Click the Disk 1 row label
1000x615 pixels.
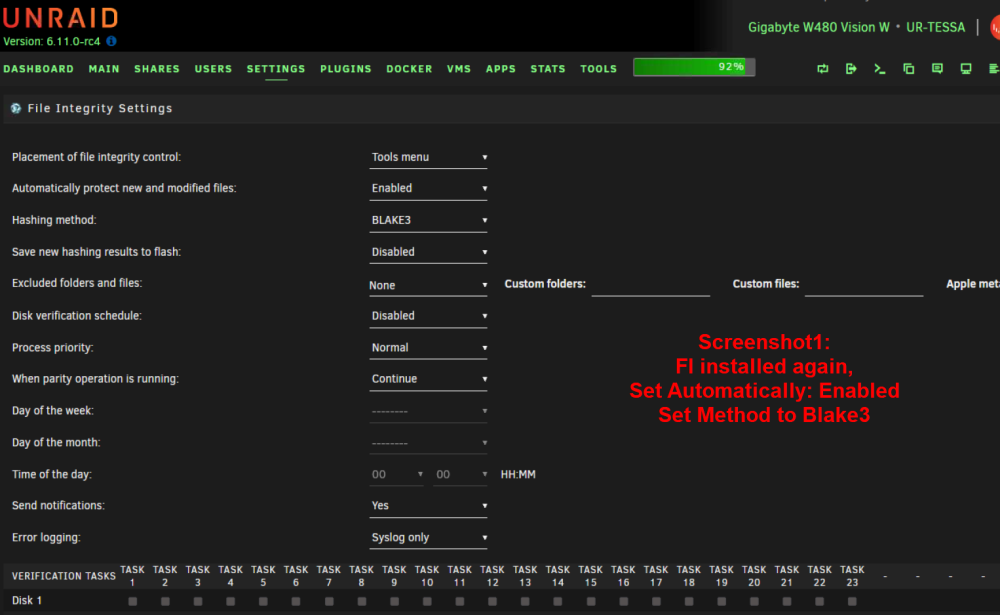[27, 600]
